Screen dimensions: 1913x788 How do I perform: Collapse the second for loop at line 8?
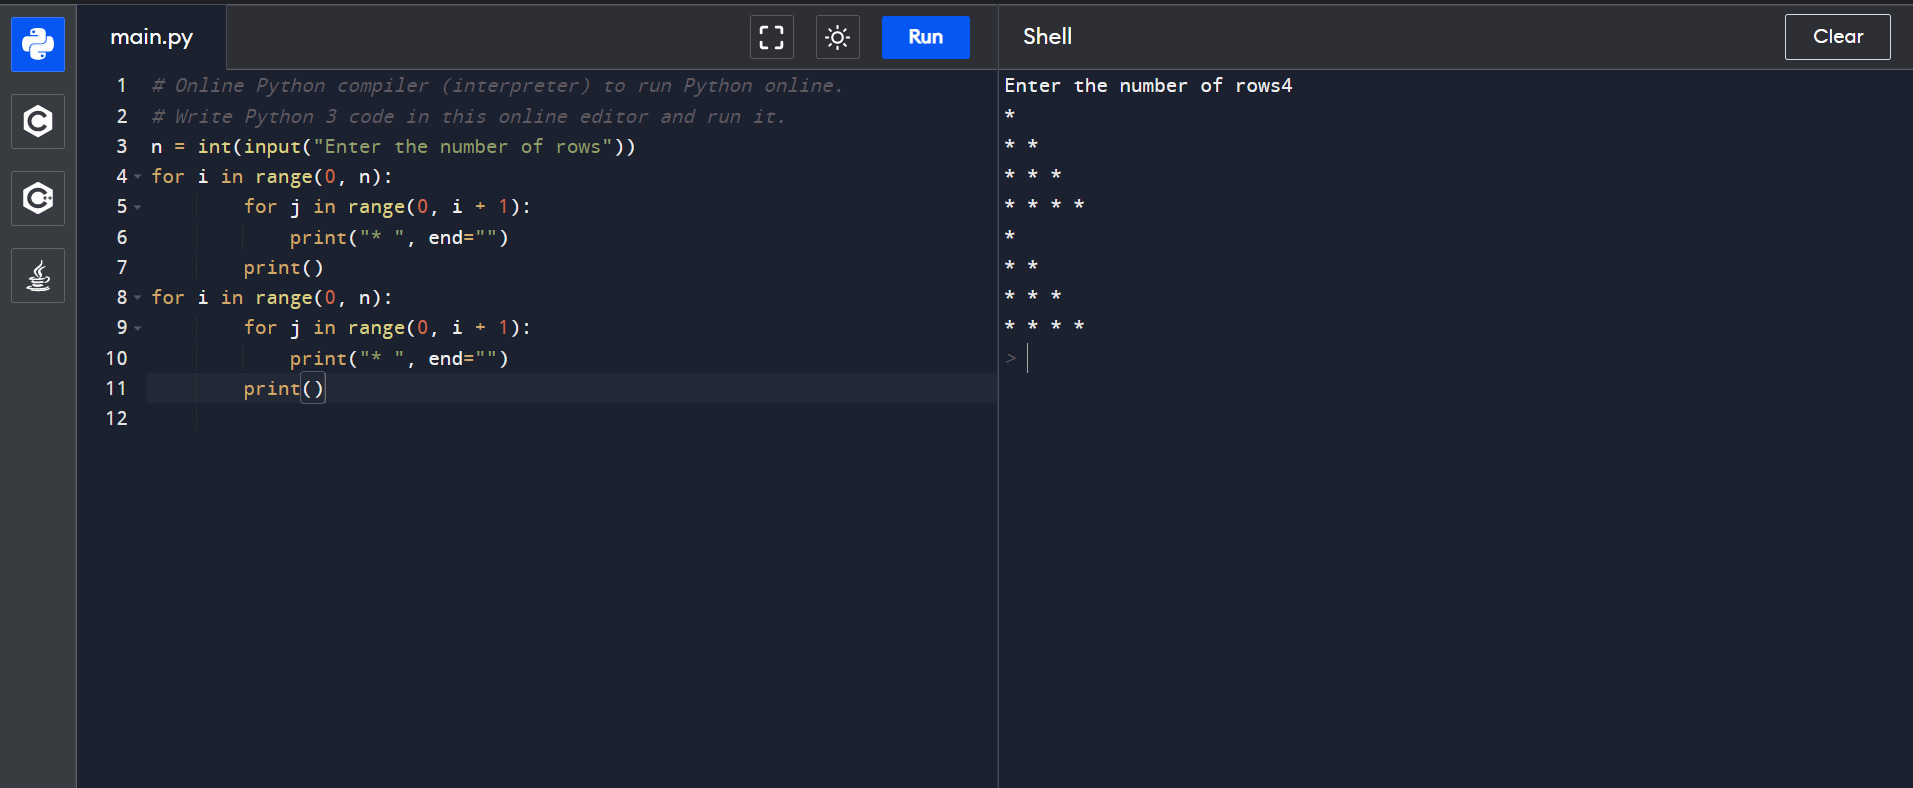[138, 298]
